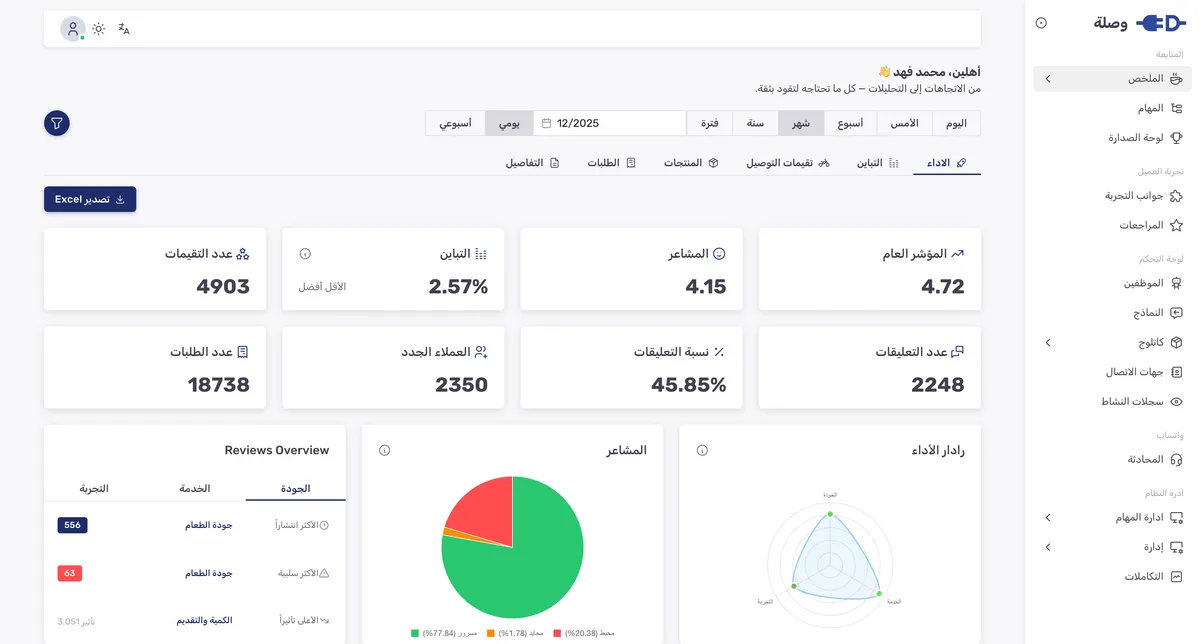Click the green سرور legend swatch under pie chart
The width and height of the screenshot is (1200, 644).
point(413,632)
